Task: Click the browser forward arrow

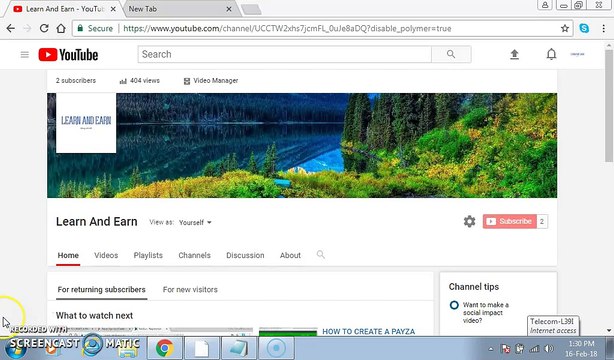Action: point(27,28)
